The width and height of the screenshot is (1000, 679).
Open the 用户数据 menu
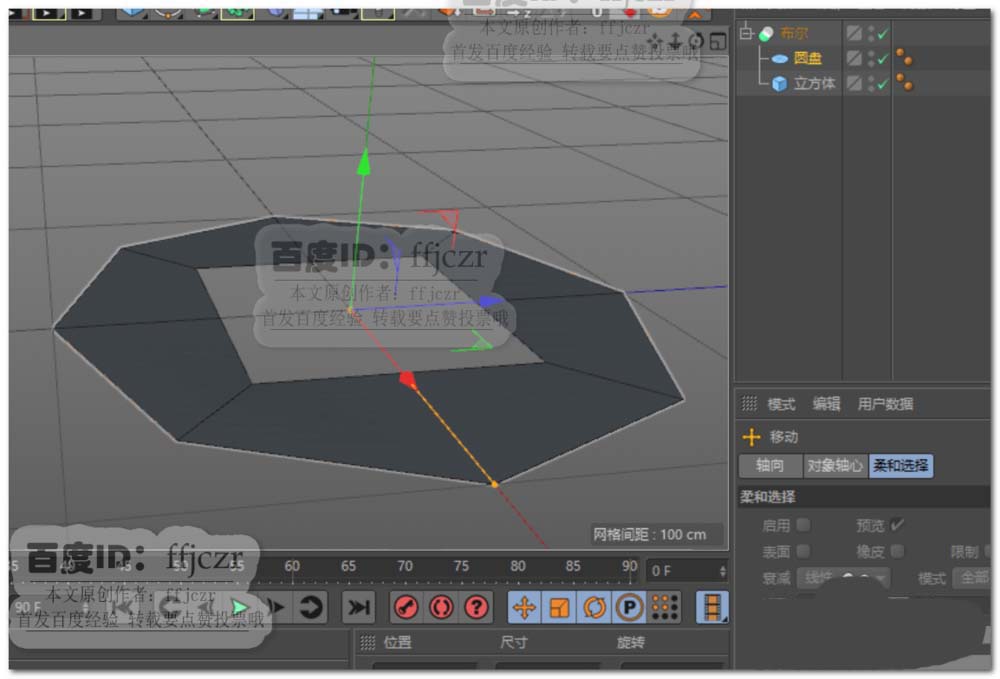[885, 404]
